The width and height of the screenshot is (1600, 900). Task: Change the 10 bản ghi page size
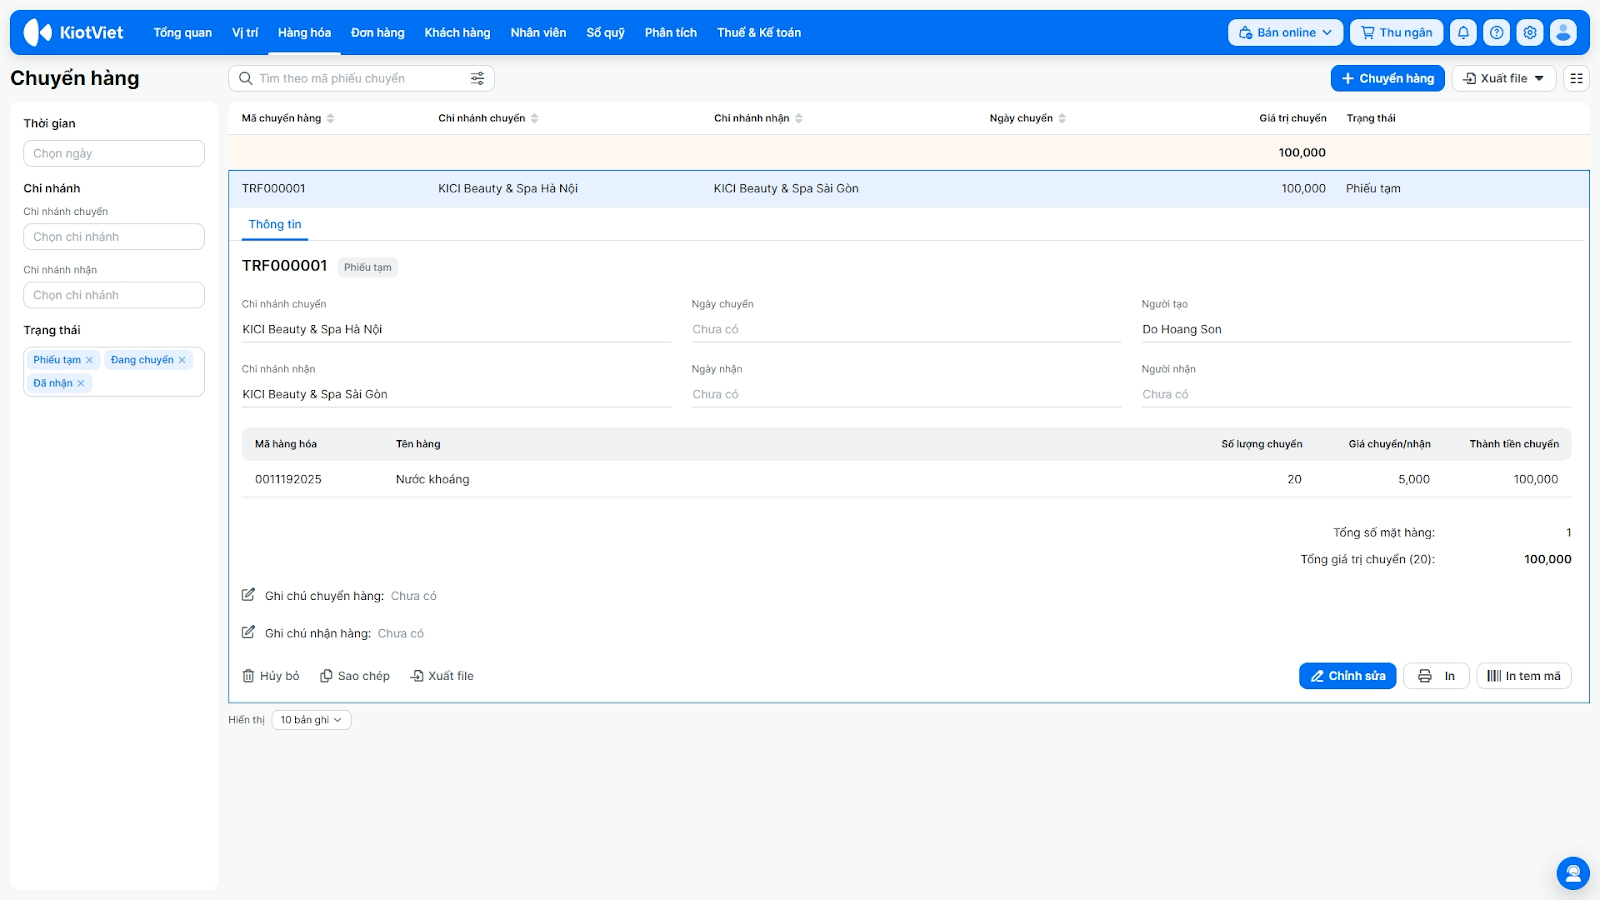[311, 720]
